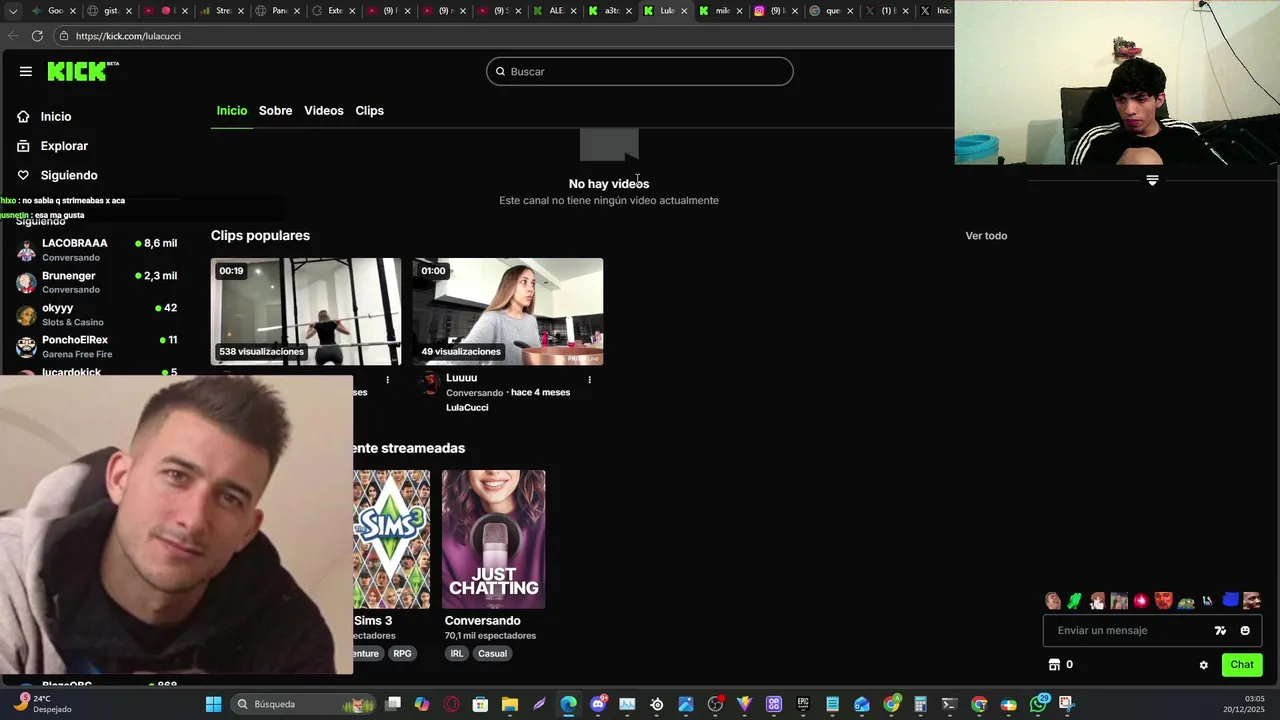Open The Sims 3 category cover
The height and width of the screenshot is (720, 1280).
[x=391, y=539]
